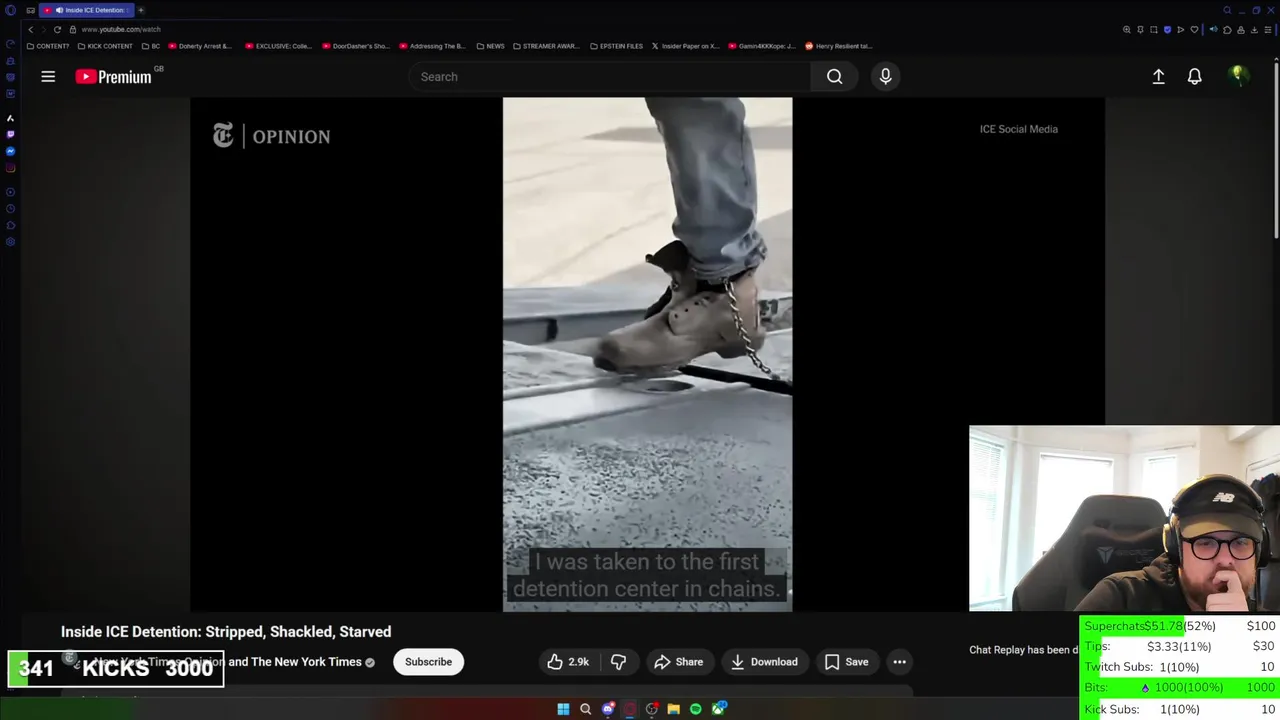Go to YouTube Premium home logo
The image size is (1280, 720).
(113, 76)
